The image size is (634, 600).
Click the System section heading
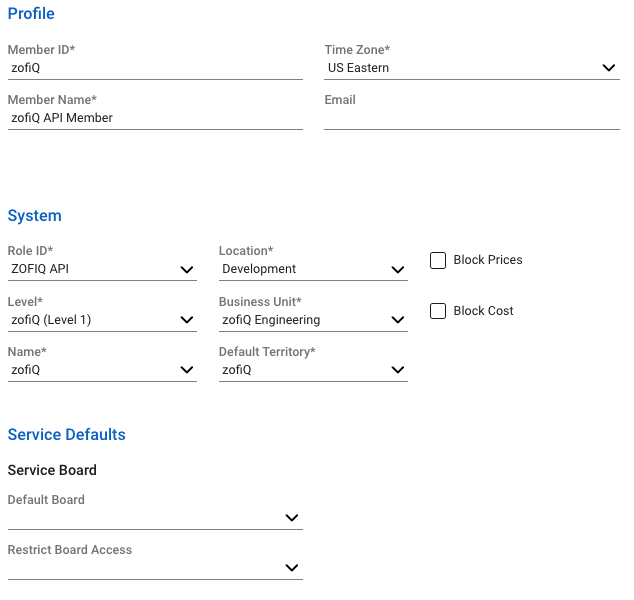pyautogui.click(x=35, y=215)
